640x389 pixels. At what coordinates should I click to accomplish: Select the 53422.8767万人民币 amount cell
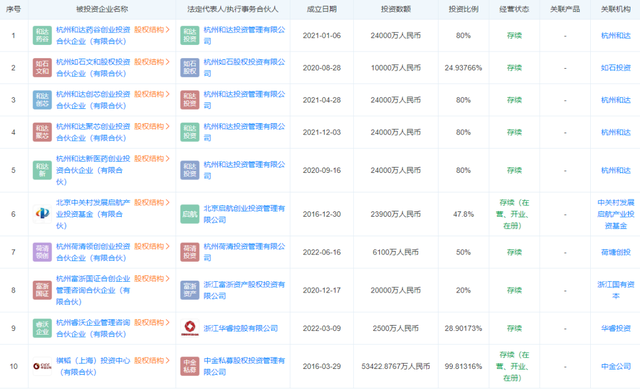pos(396,366)
